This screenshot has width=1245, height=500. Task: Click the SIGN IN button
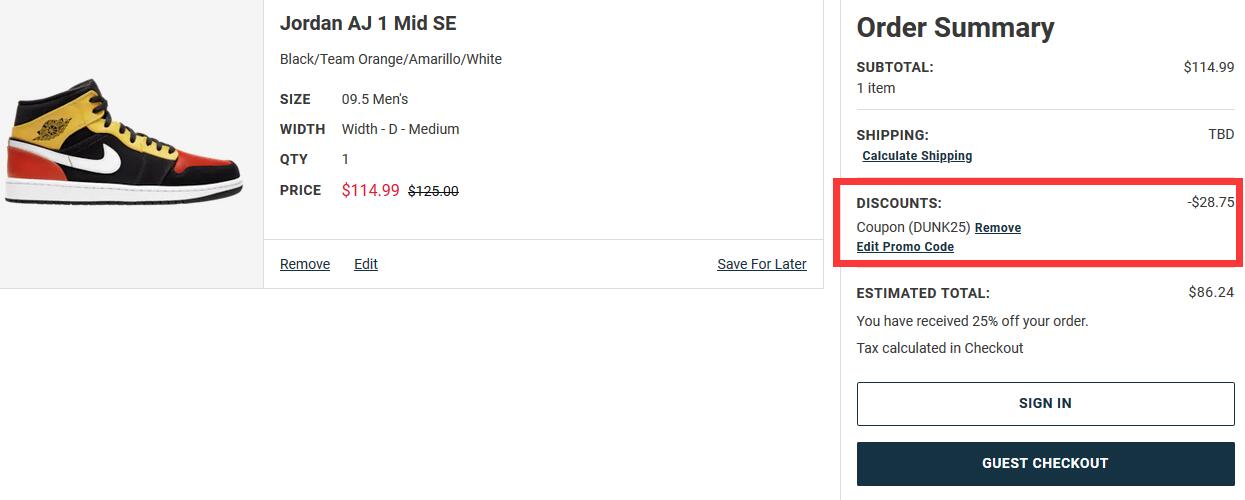click(1045, 403)
